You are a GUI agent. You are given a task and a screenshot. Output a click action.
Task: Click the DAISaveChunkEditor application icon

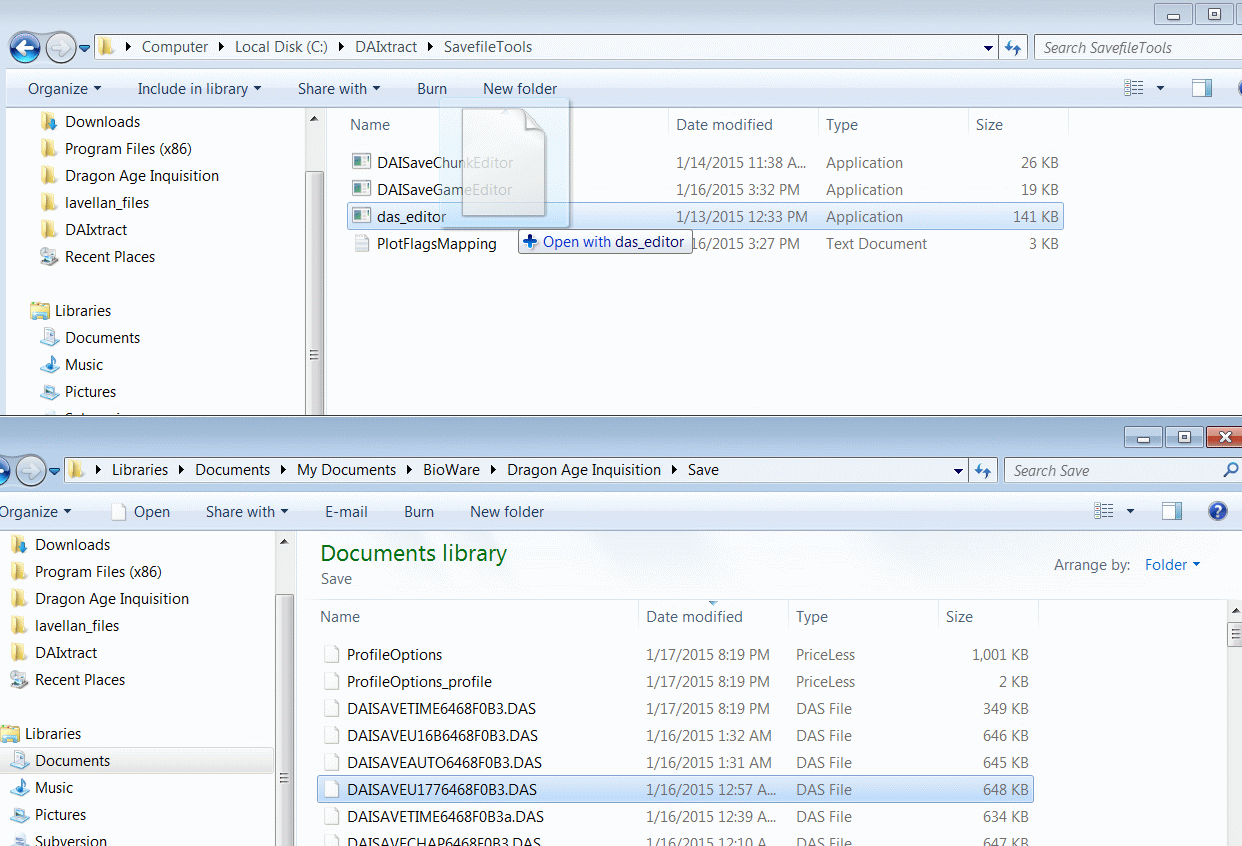click(361, 162)
